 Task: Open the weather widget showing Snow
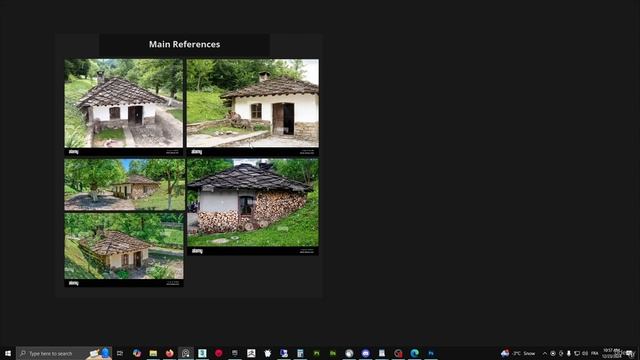(518, 353)
